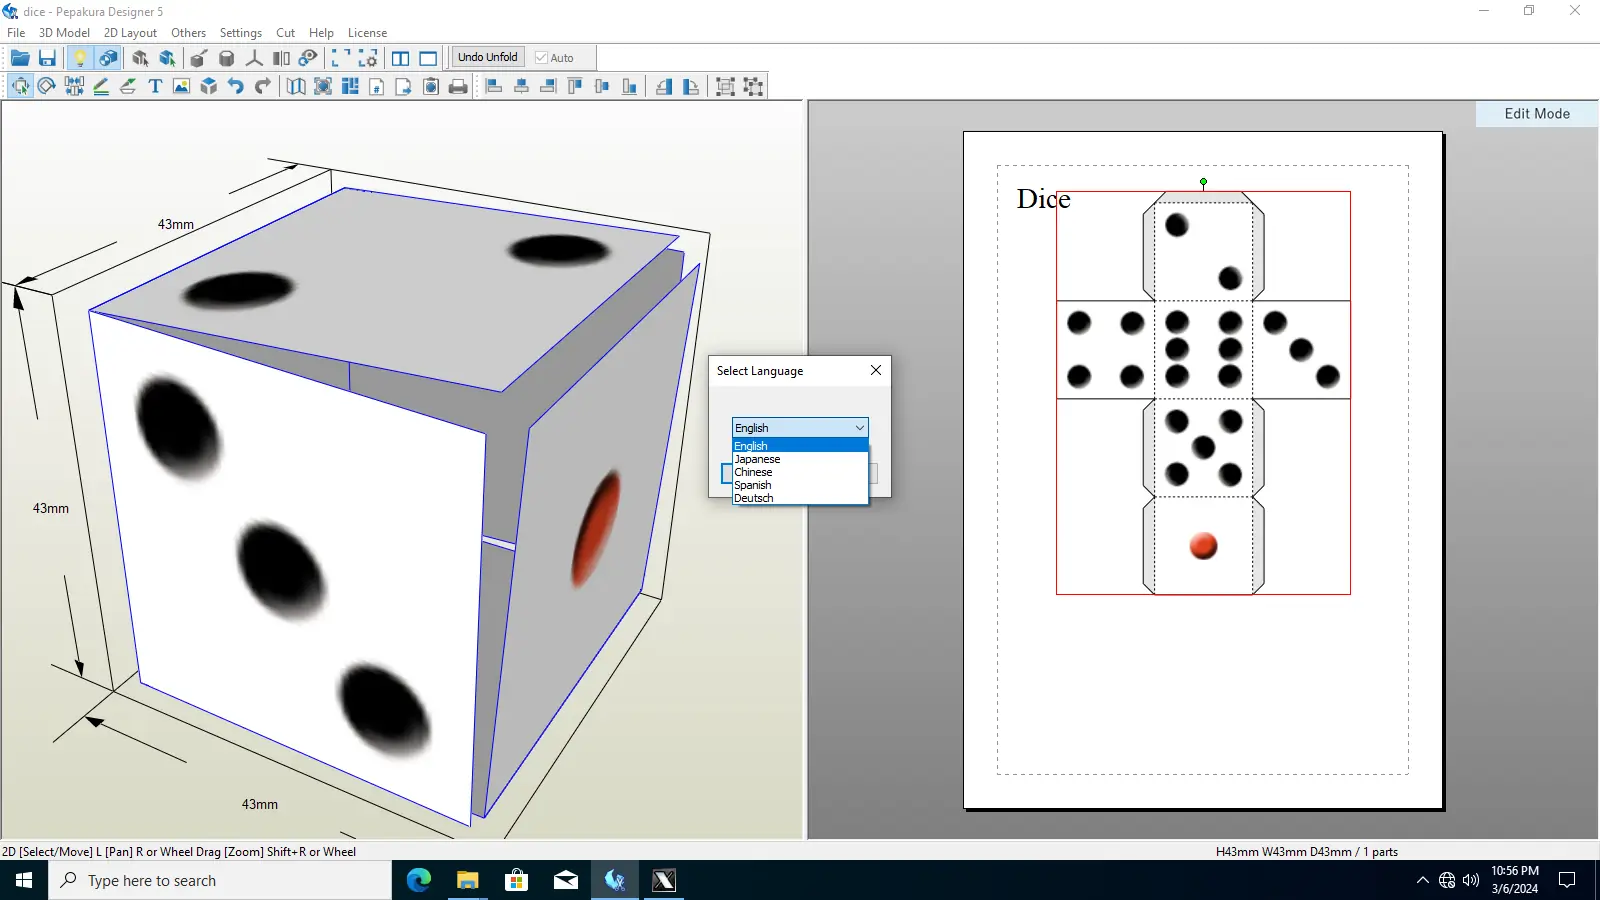1600x900 pixels.
Task: Toggle the light bulb lighting button
Action: coord(80,58)
